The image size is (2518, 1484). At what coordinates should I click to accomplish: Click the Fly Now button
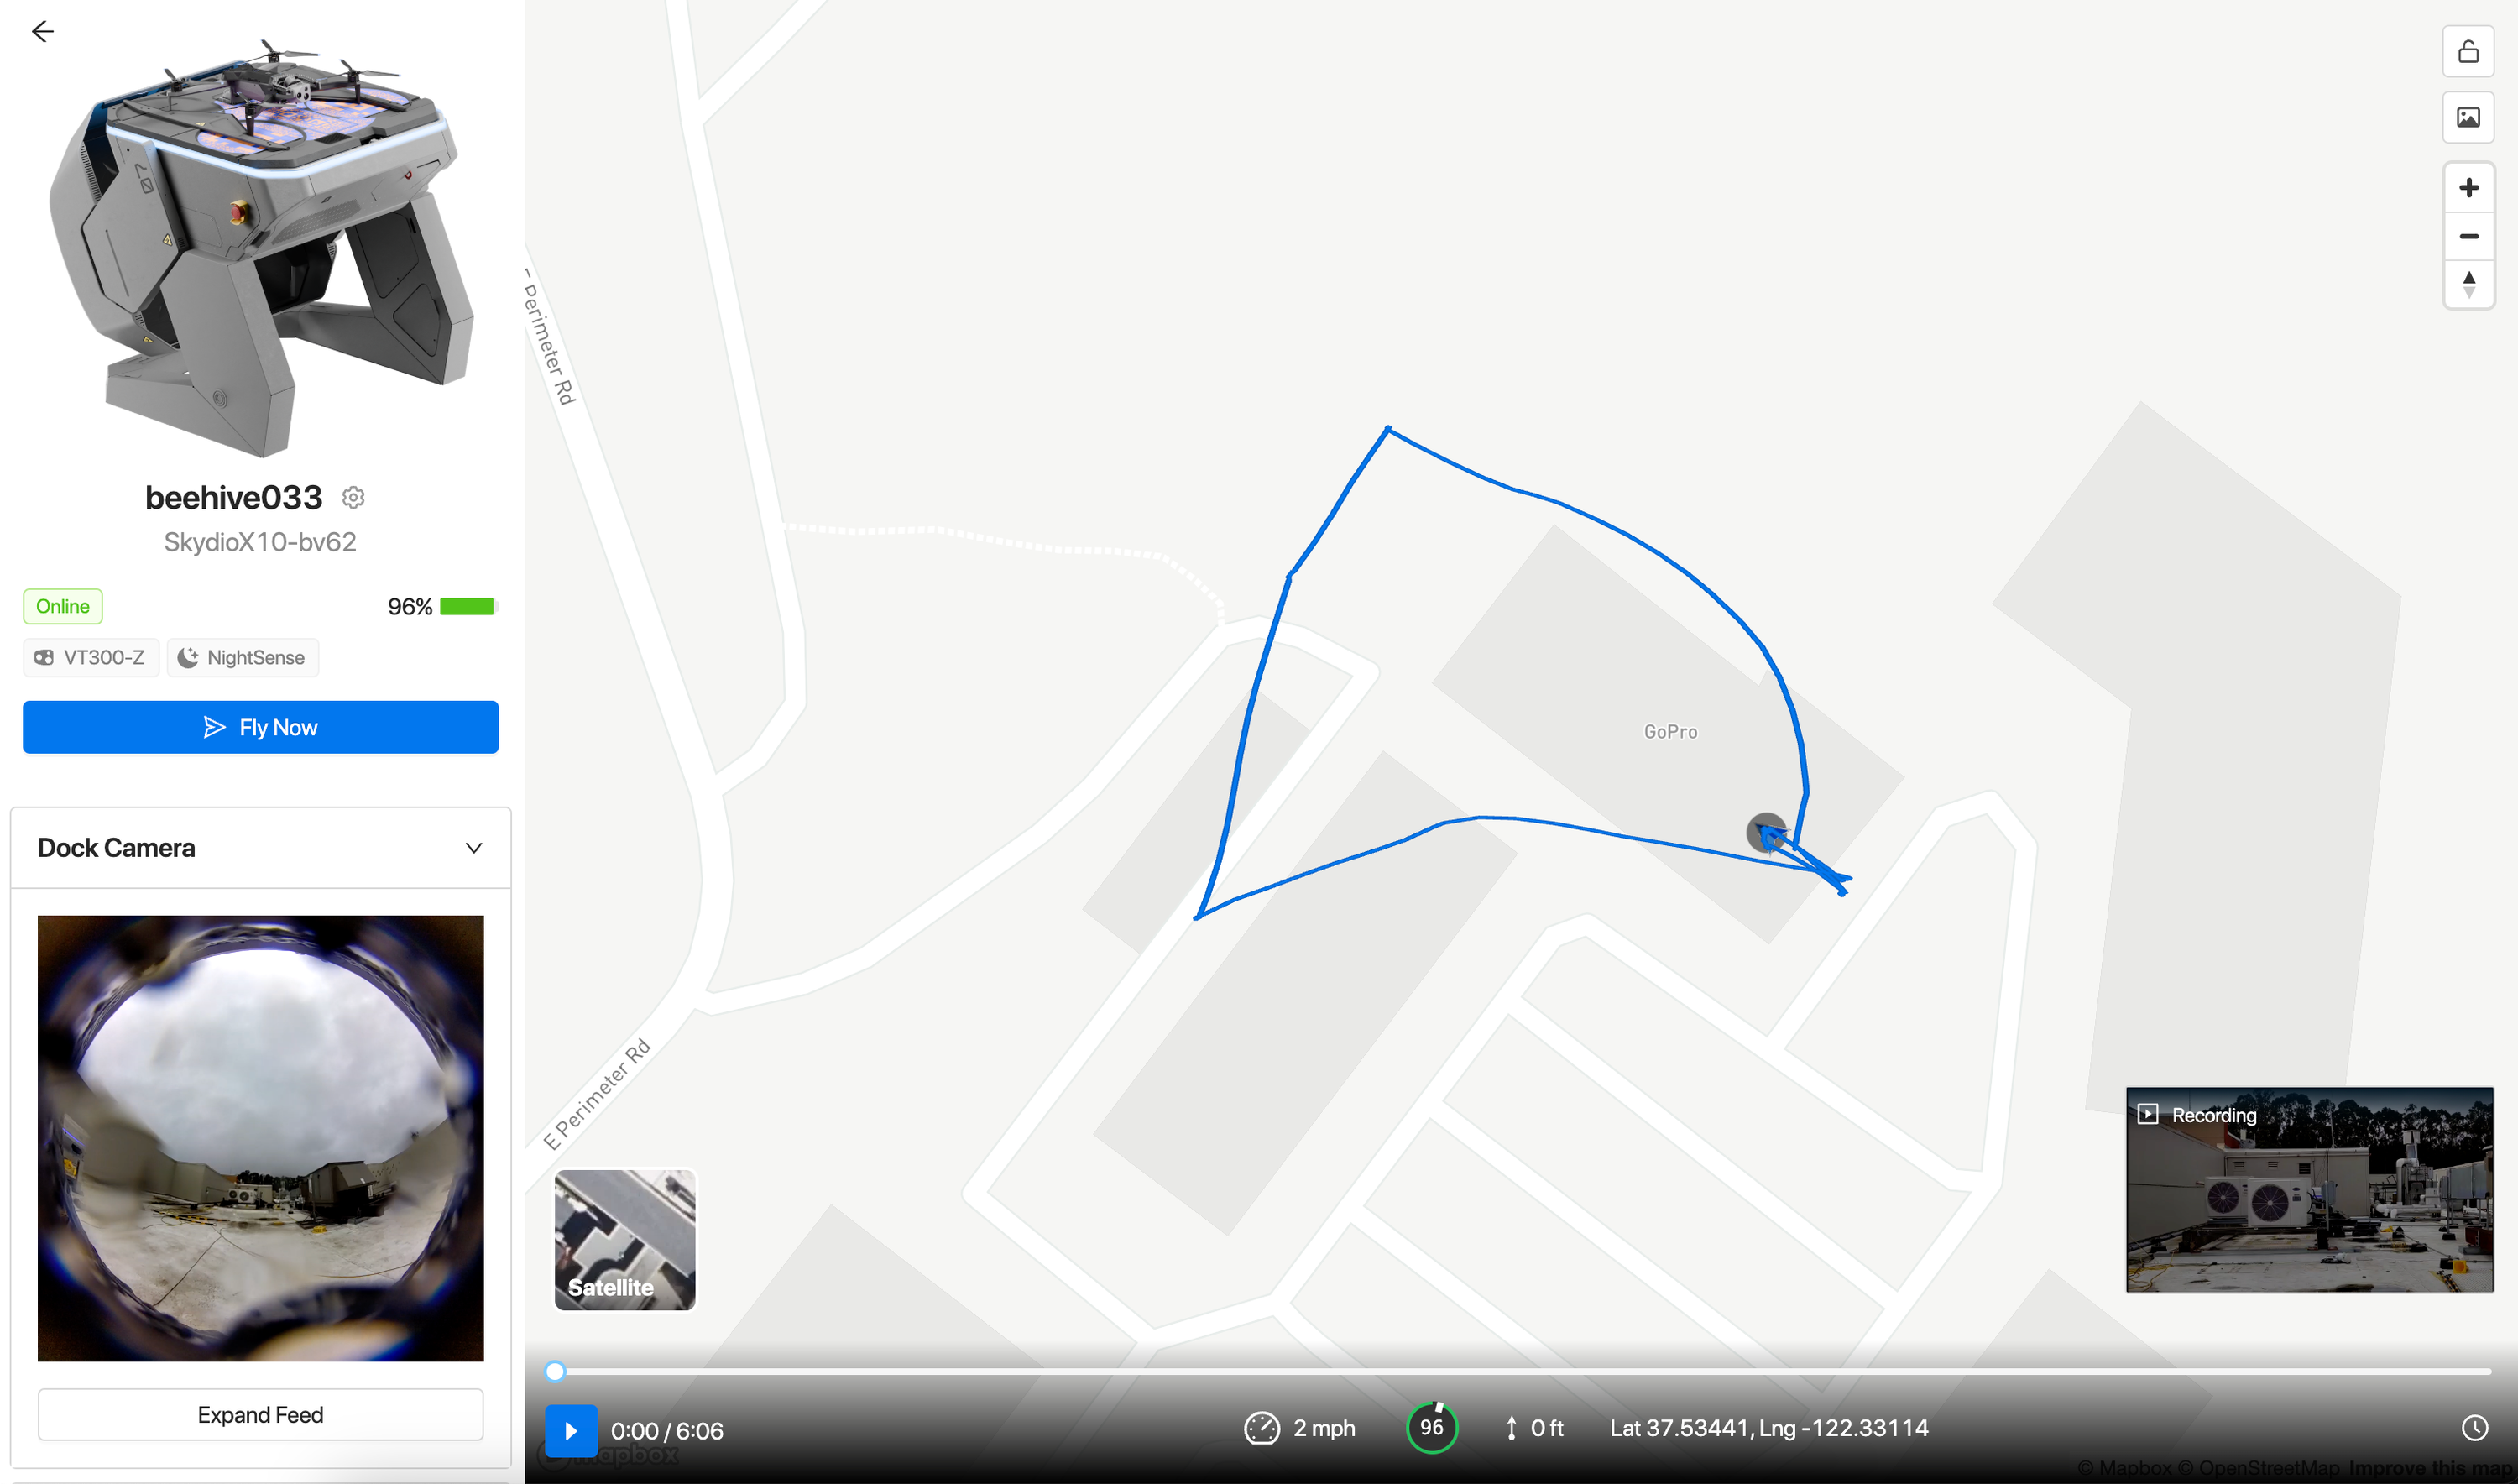coord(260,727)
